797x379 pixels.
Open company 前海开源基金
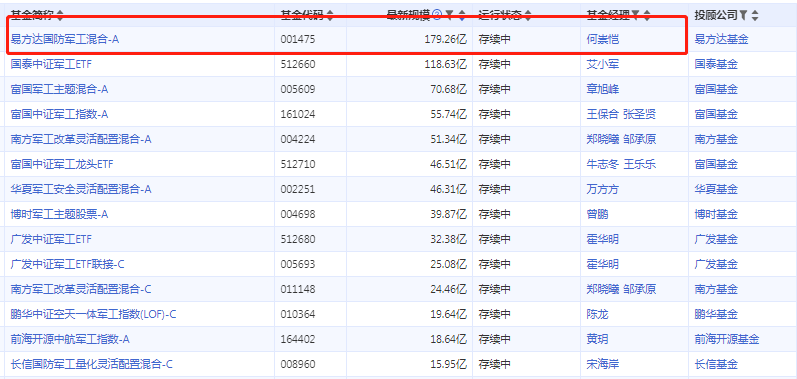point(727,339)
